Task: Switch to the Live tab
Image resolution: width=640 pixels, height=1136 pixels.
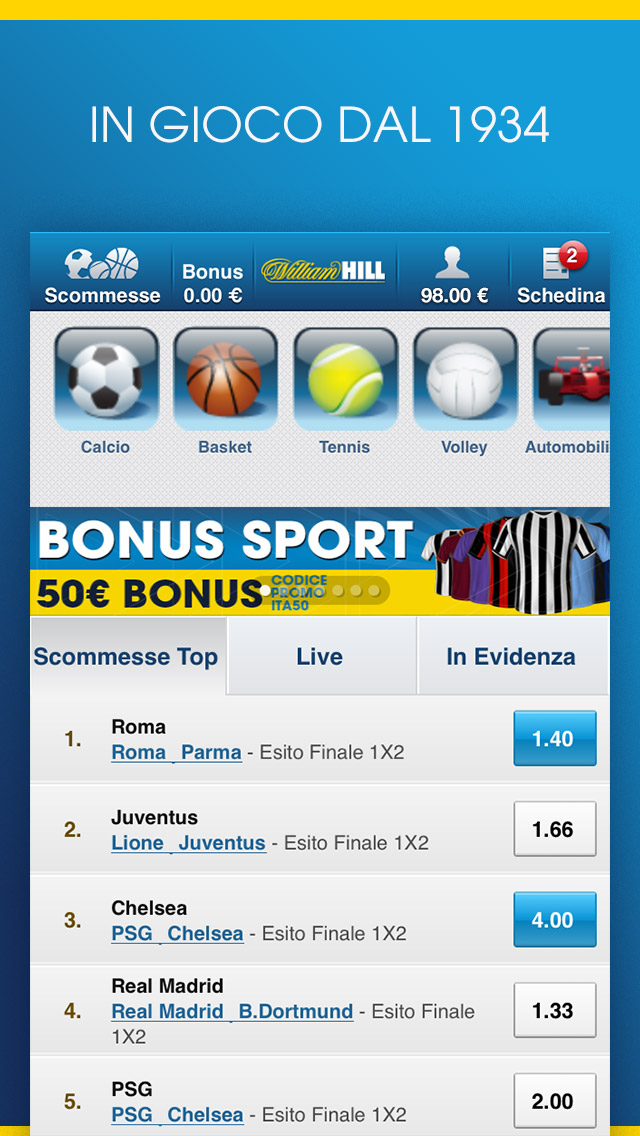Action: pos(322,656)
